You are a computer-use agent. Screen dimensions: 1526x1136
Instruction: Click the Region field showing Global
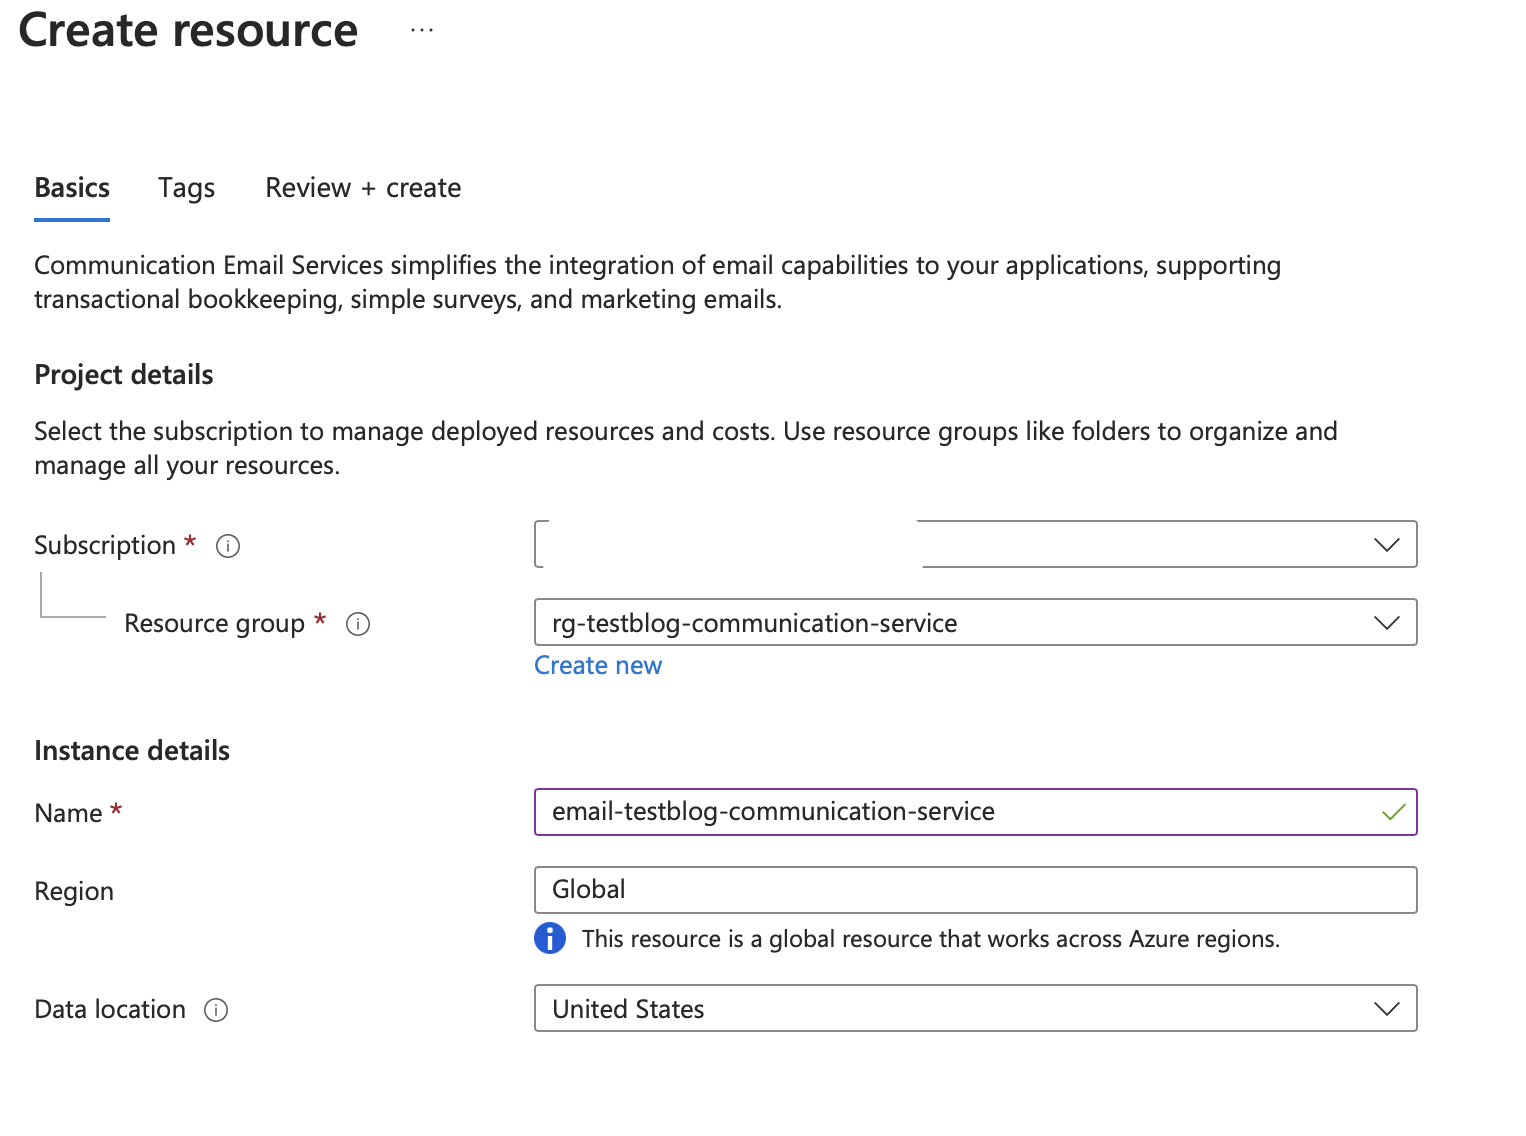pos(900,889)
